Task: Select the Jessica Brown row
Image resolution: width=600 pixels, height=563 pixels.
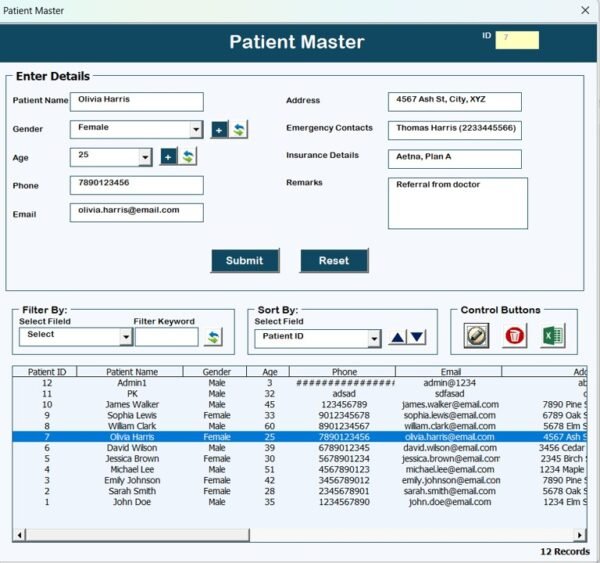Action: [x=300, y=459]
